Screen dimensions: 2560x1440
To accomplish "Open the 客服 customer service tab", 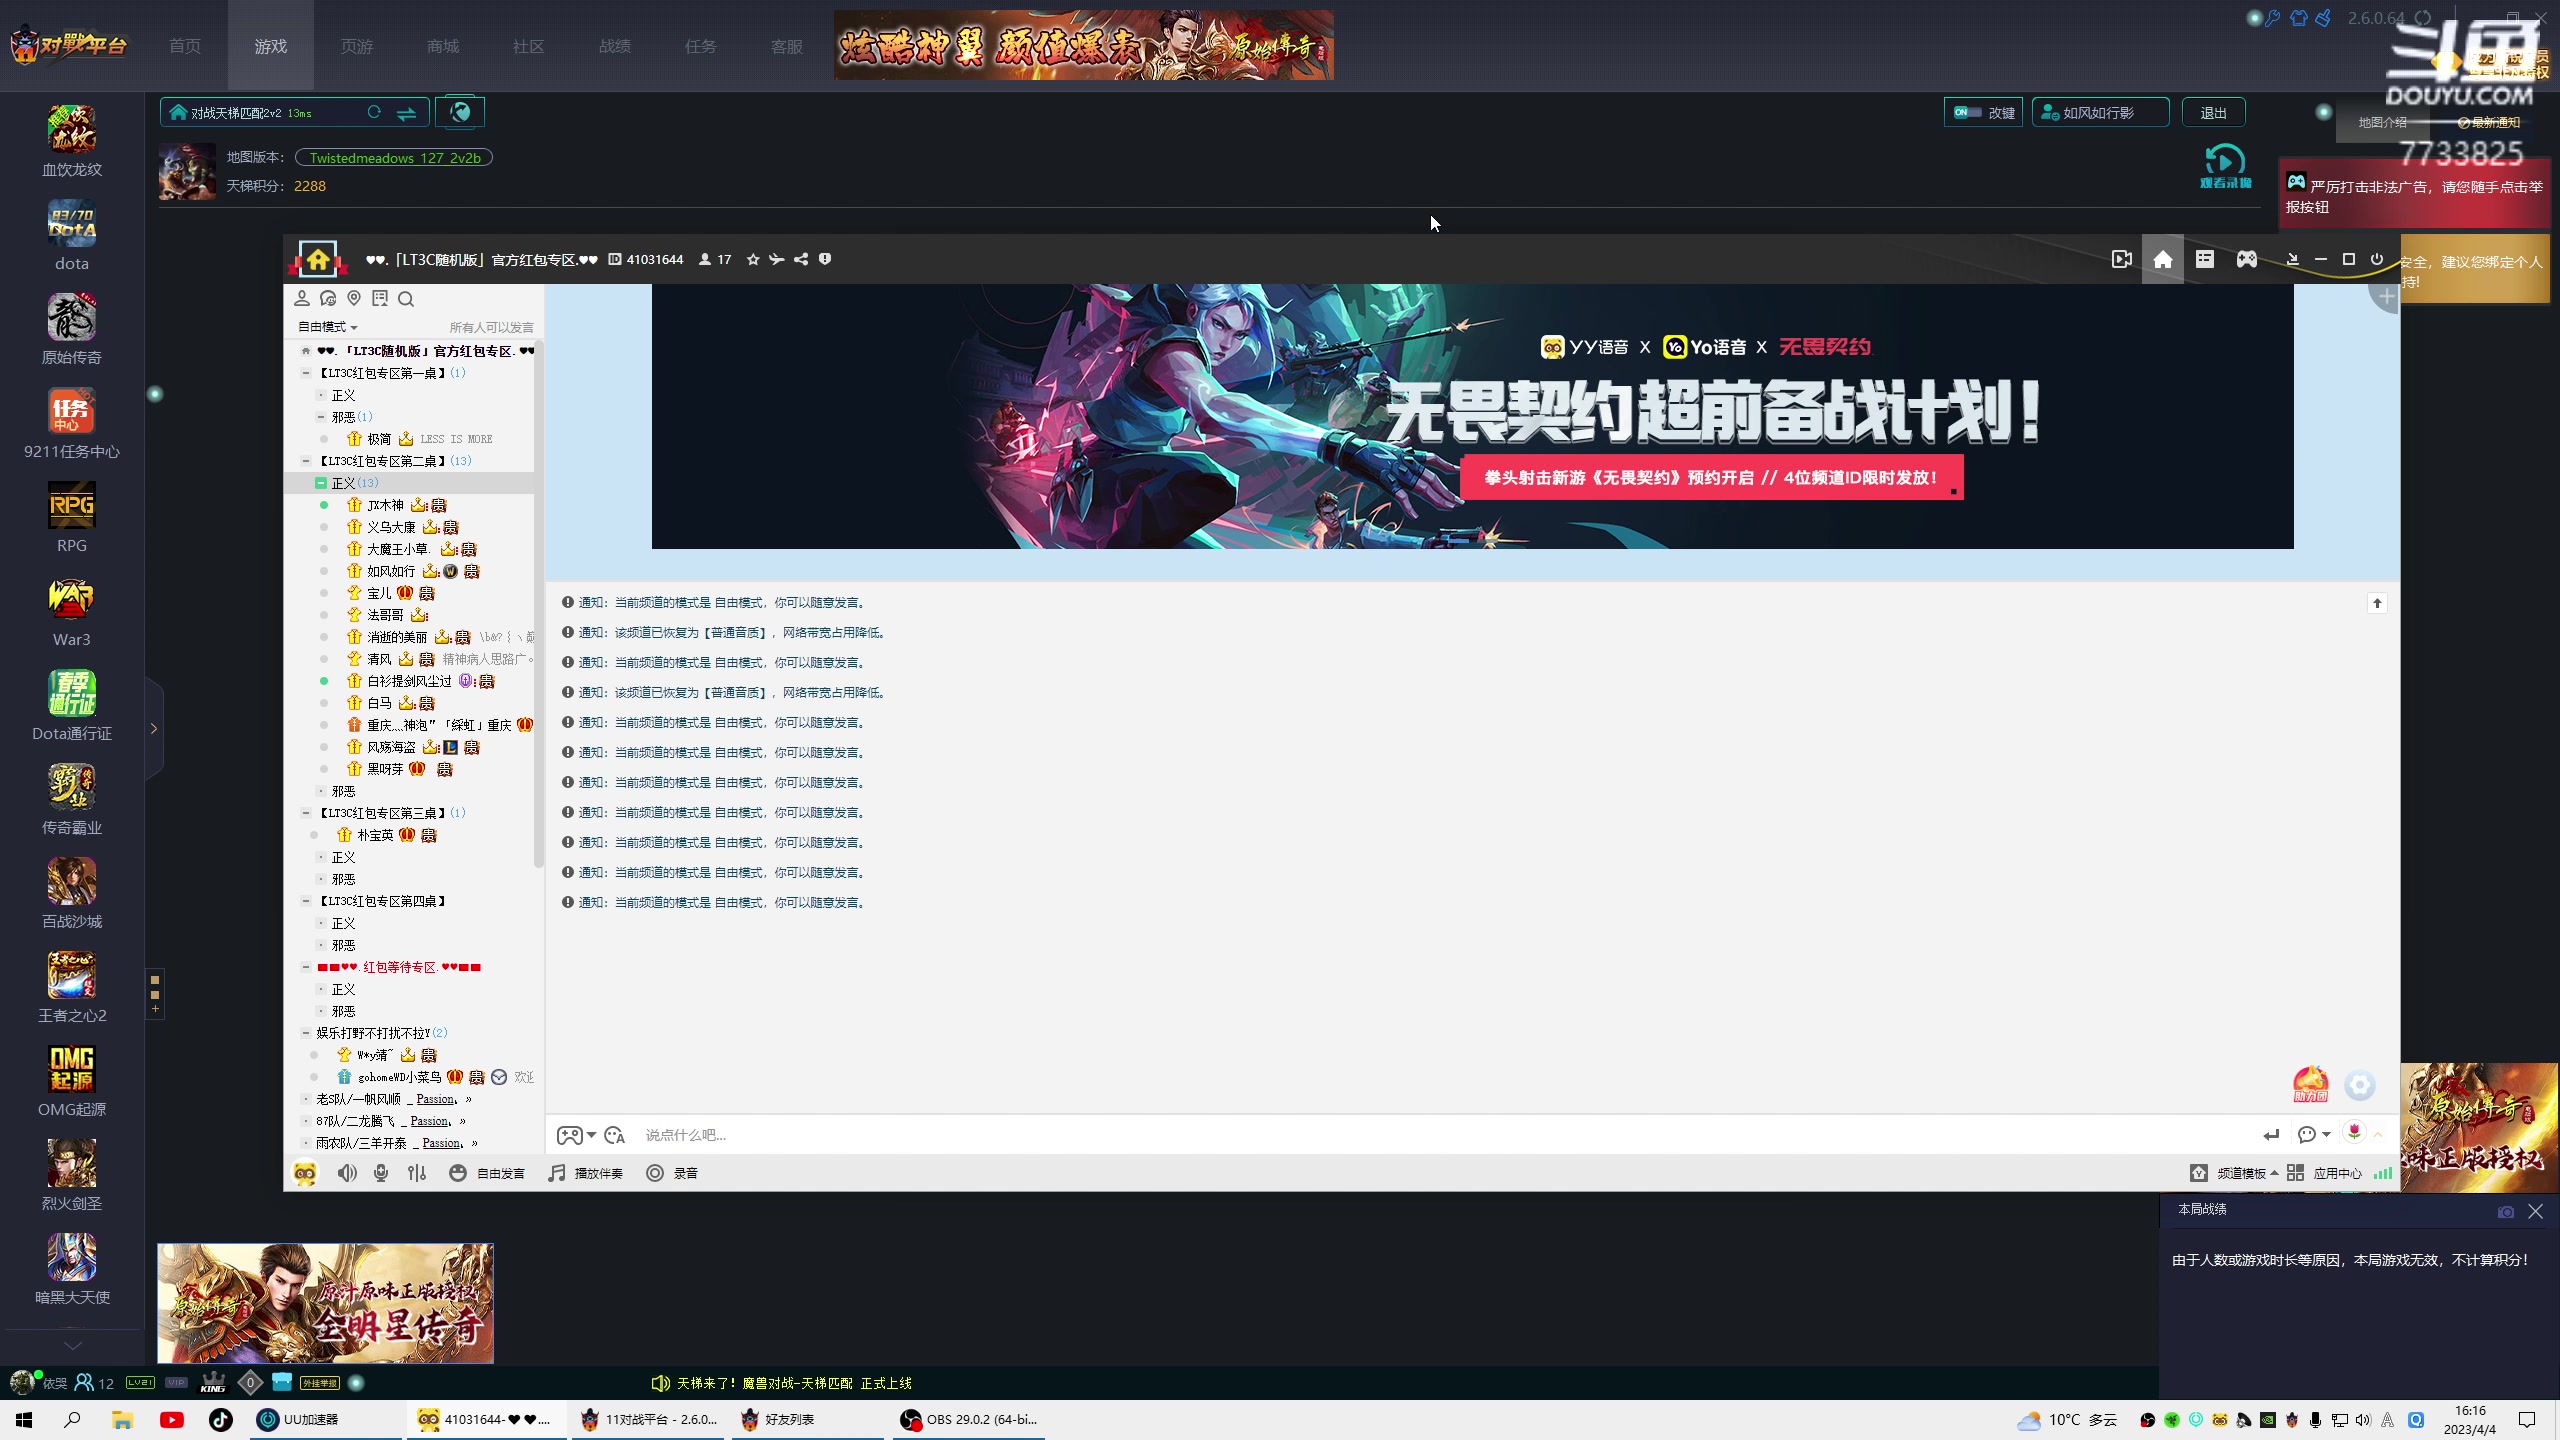I will pos(787,46).
